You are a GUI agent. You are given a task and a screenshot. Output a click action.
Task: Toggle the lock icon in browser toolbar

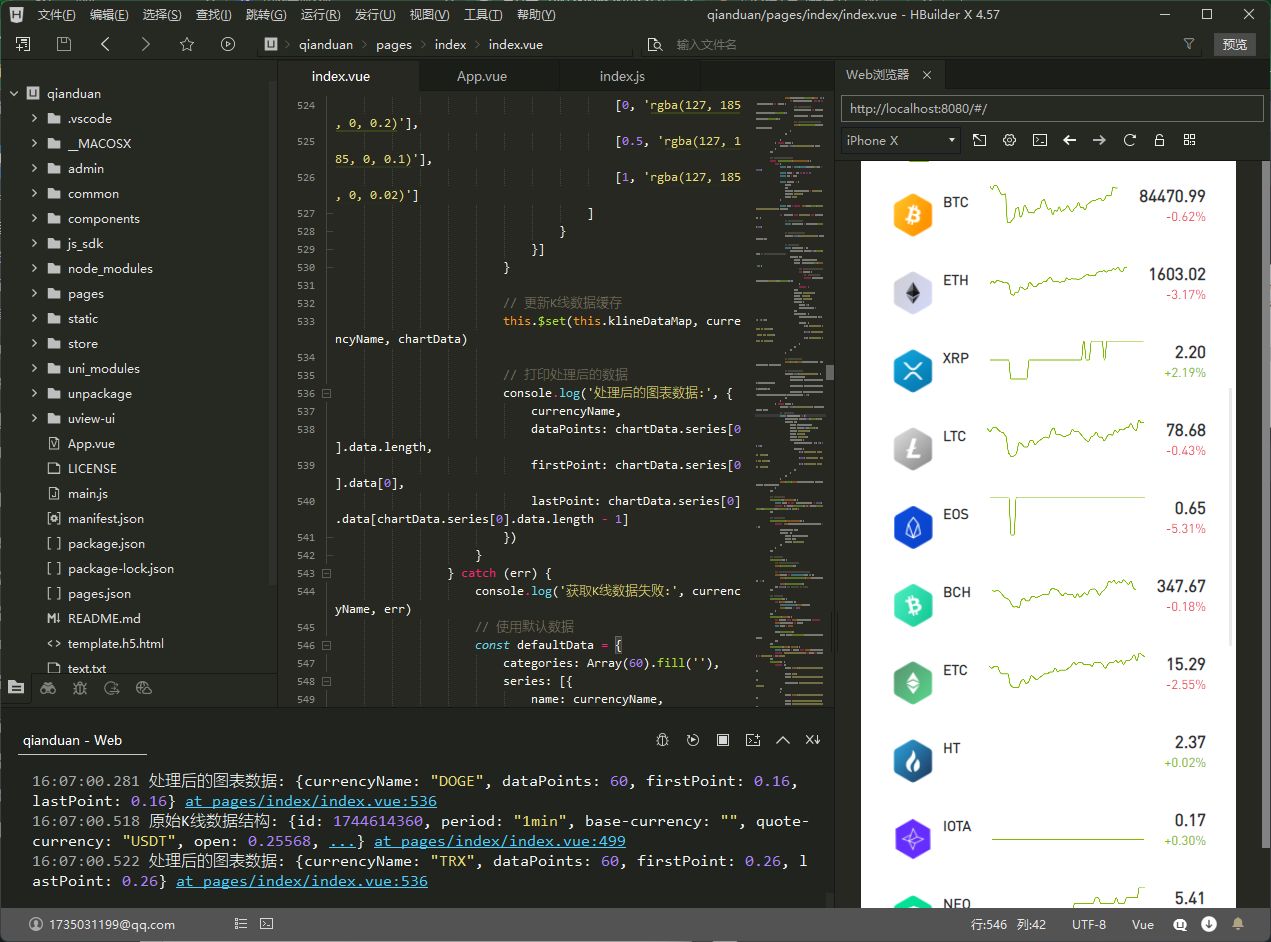coord(1159,140)
